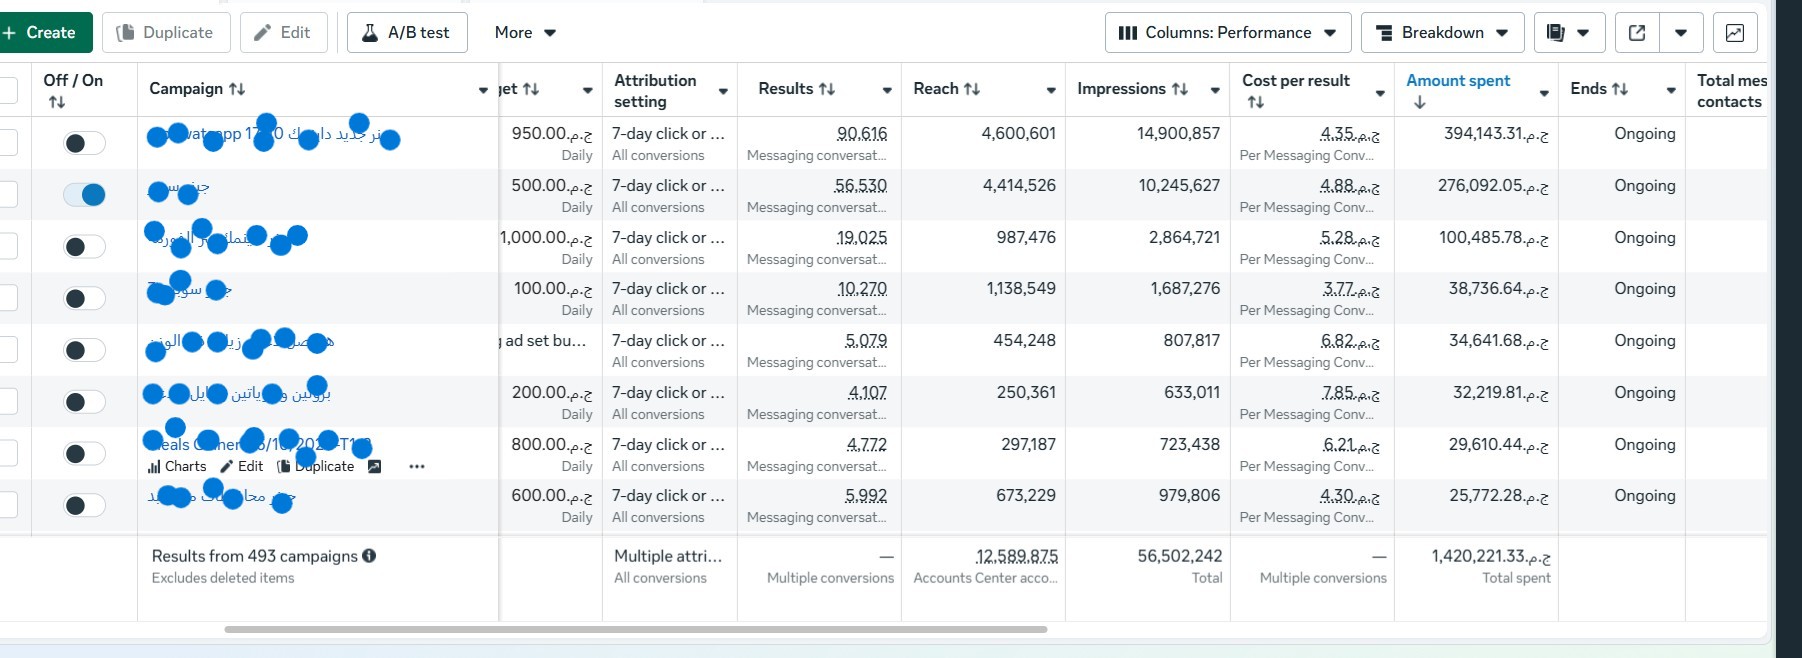Click the three-dots more options in the row
Screen dimensions: 1802x658
pos(417,467)
